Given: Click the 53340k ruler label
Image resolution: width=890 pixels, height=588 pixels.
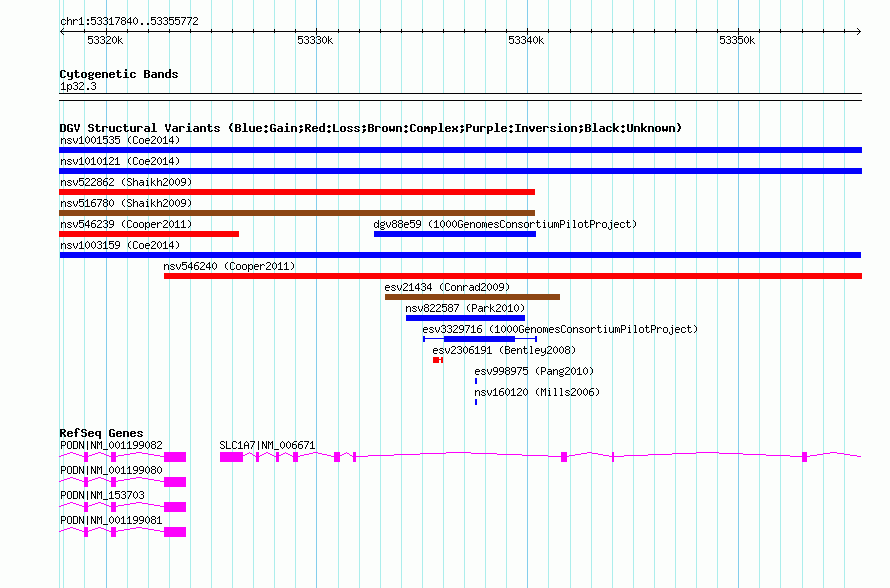Looking at the screenshot, I should pyautogui.click(x=526, y=41).
